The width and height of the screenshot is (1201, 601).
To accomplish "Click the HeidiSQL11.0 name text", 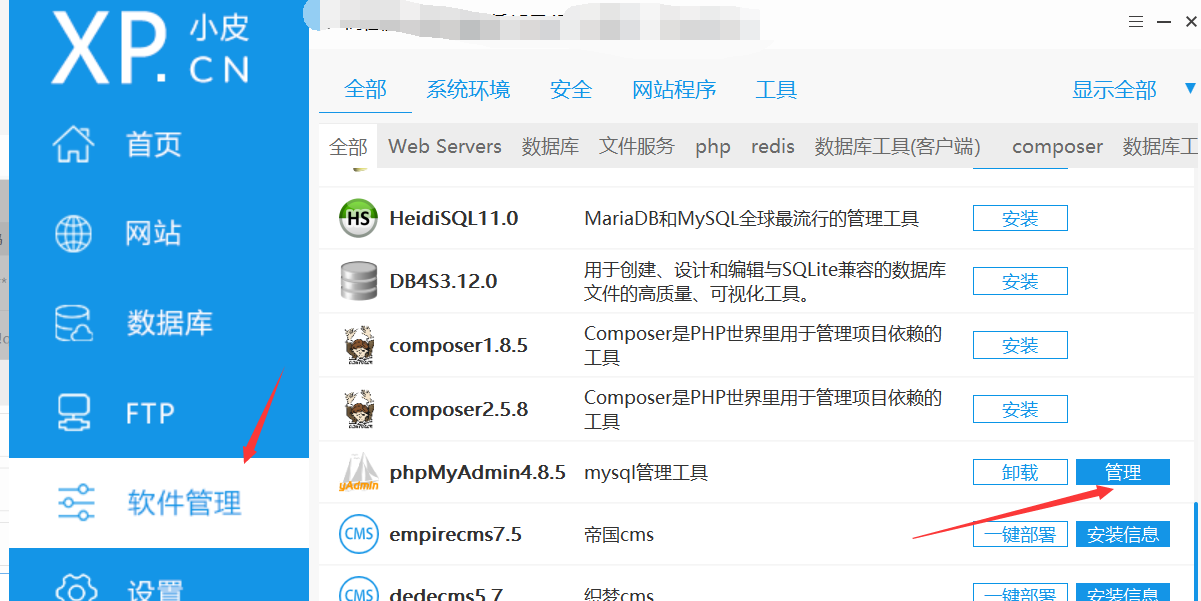I will [453, 218].
